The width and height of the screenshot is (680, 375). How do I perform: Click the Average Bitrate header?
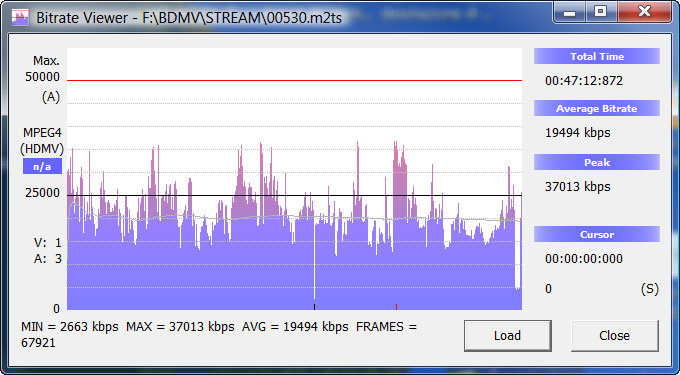click(597, 108)
